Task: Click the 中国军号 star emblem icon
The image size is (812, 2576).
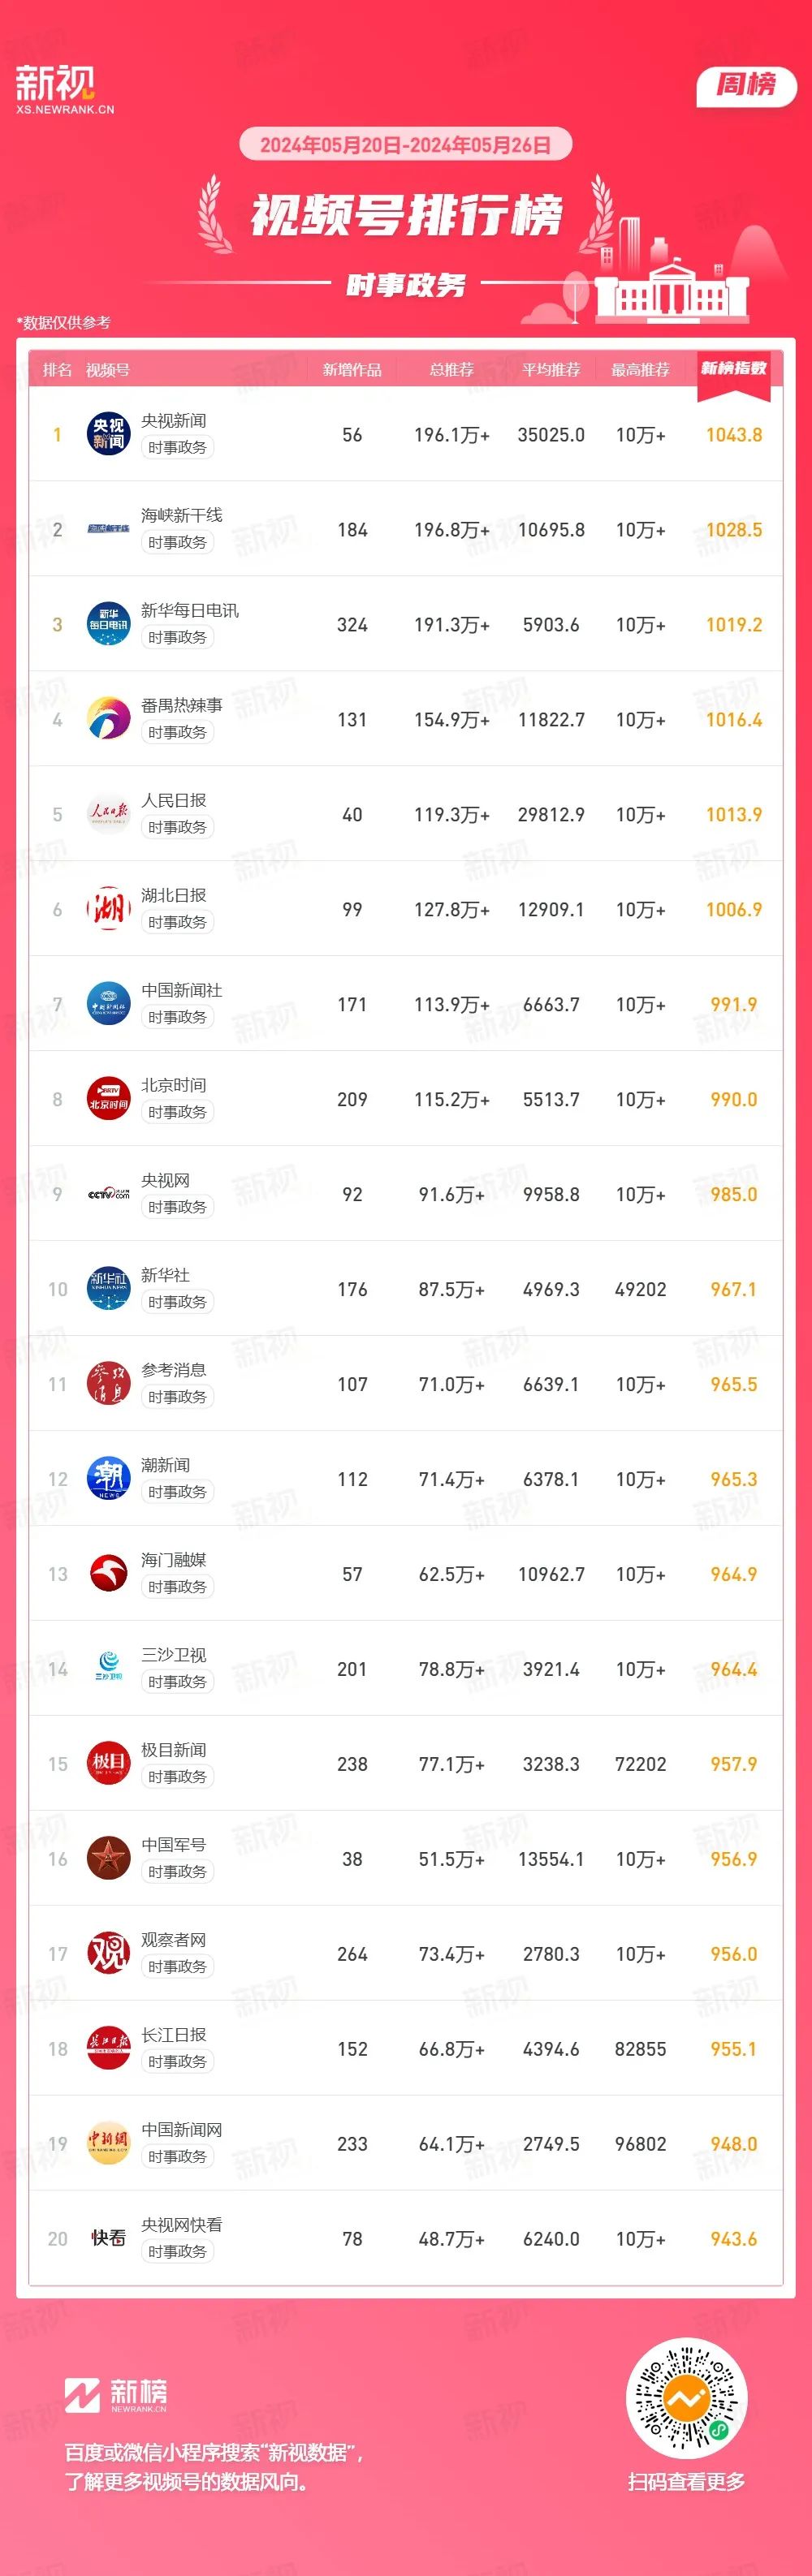Action: pos(108,1859)
